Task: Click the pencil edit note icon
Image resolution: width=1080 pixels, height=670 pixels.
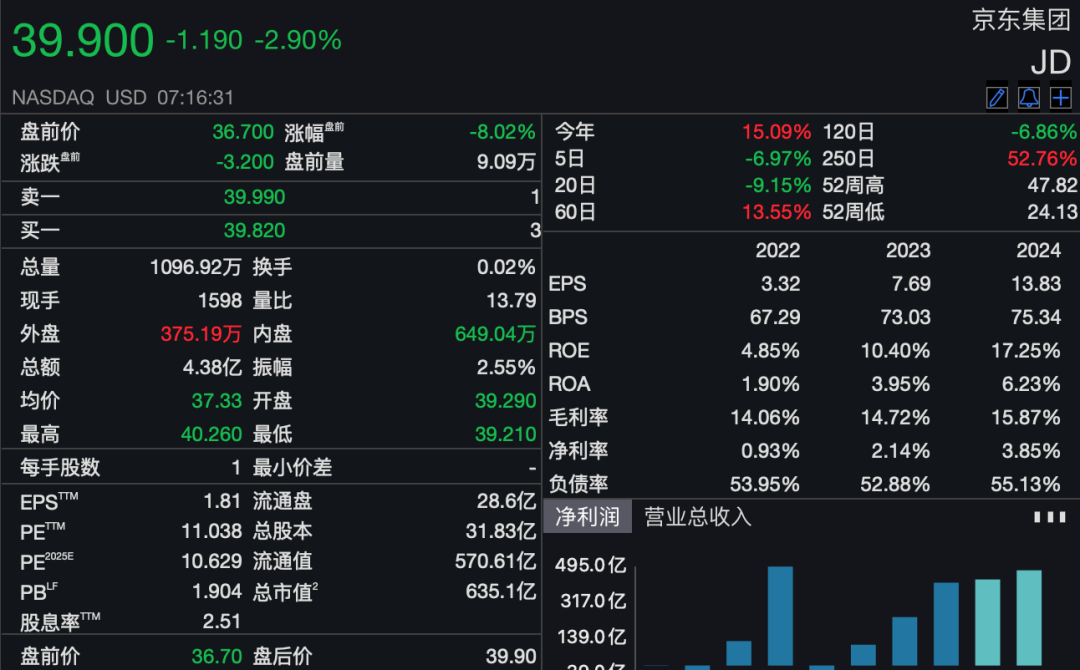Action: 997,97
